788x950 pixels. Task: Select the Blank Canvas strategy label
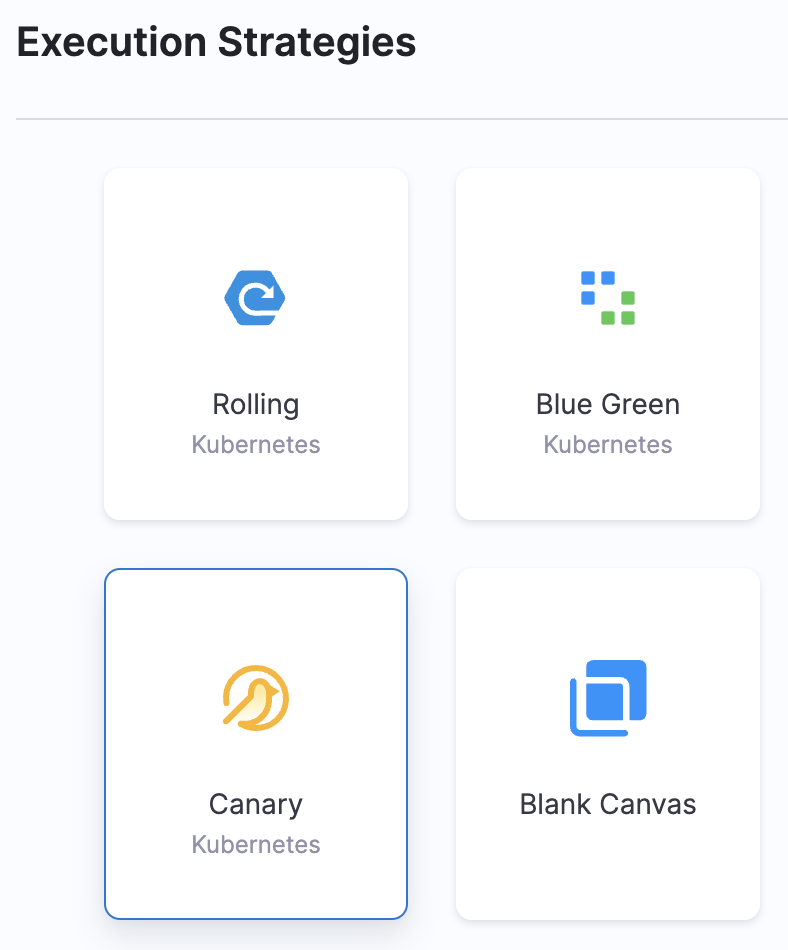[x=608, y=805]
